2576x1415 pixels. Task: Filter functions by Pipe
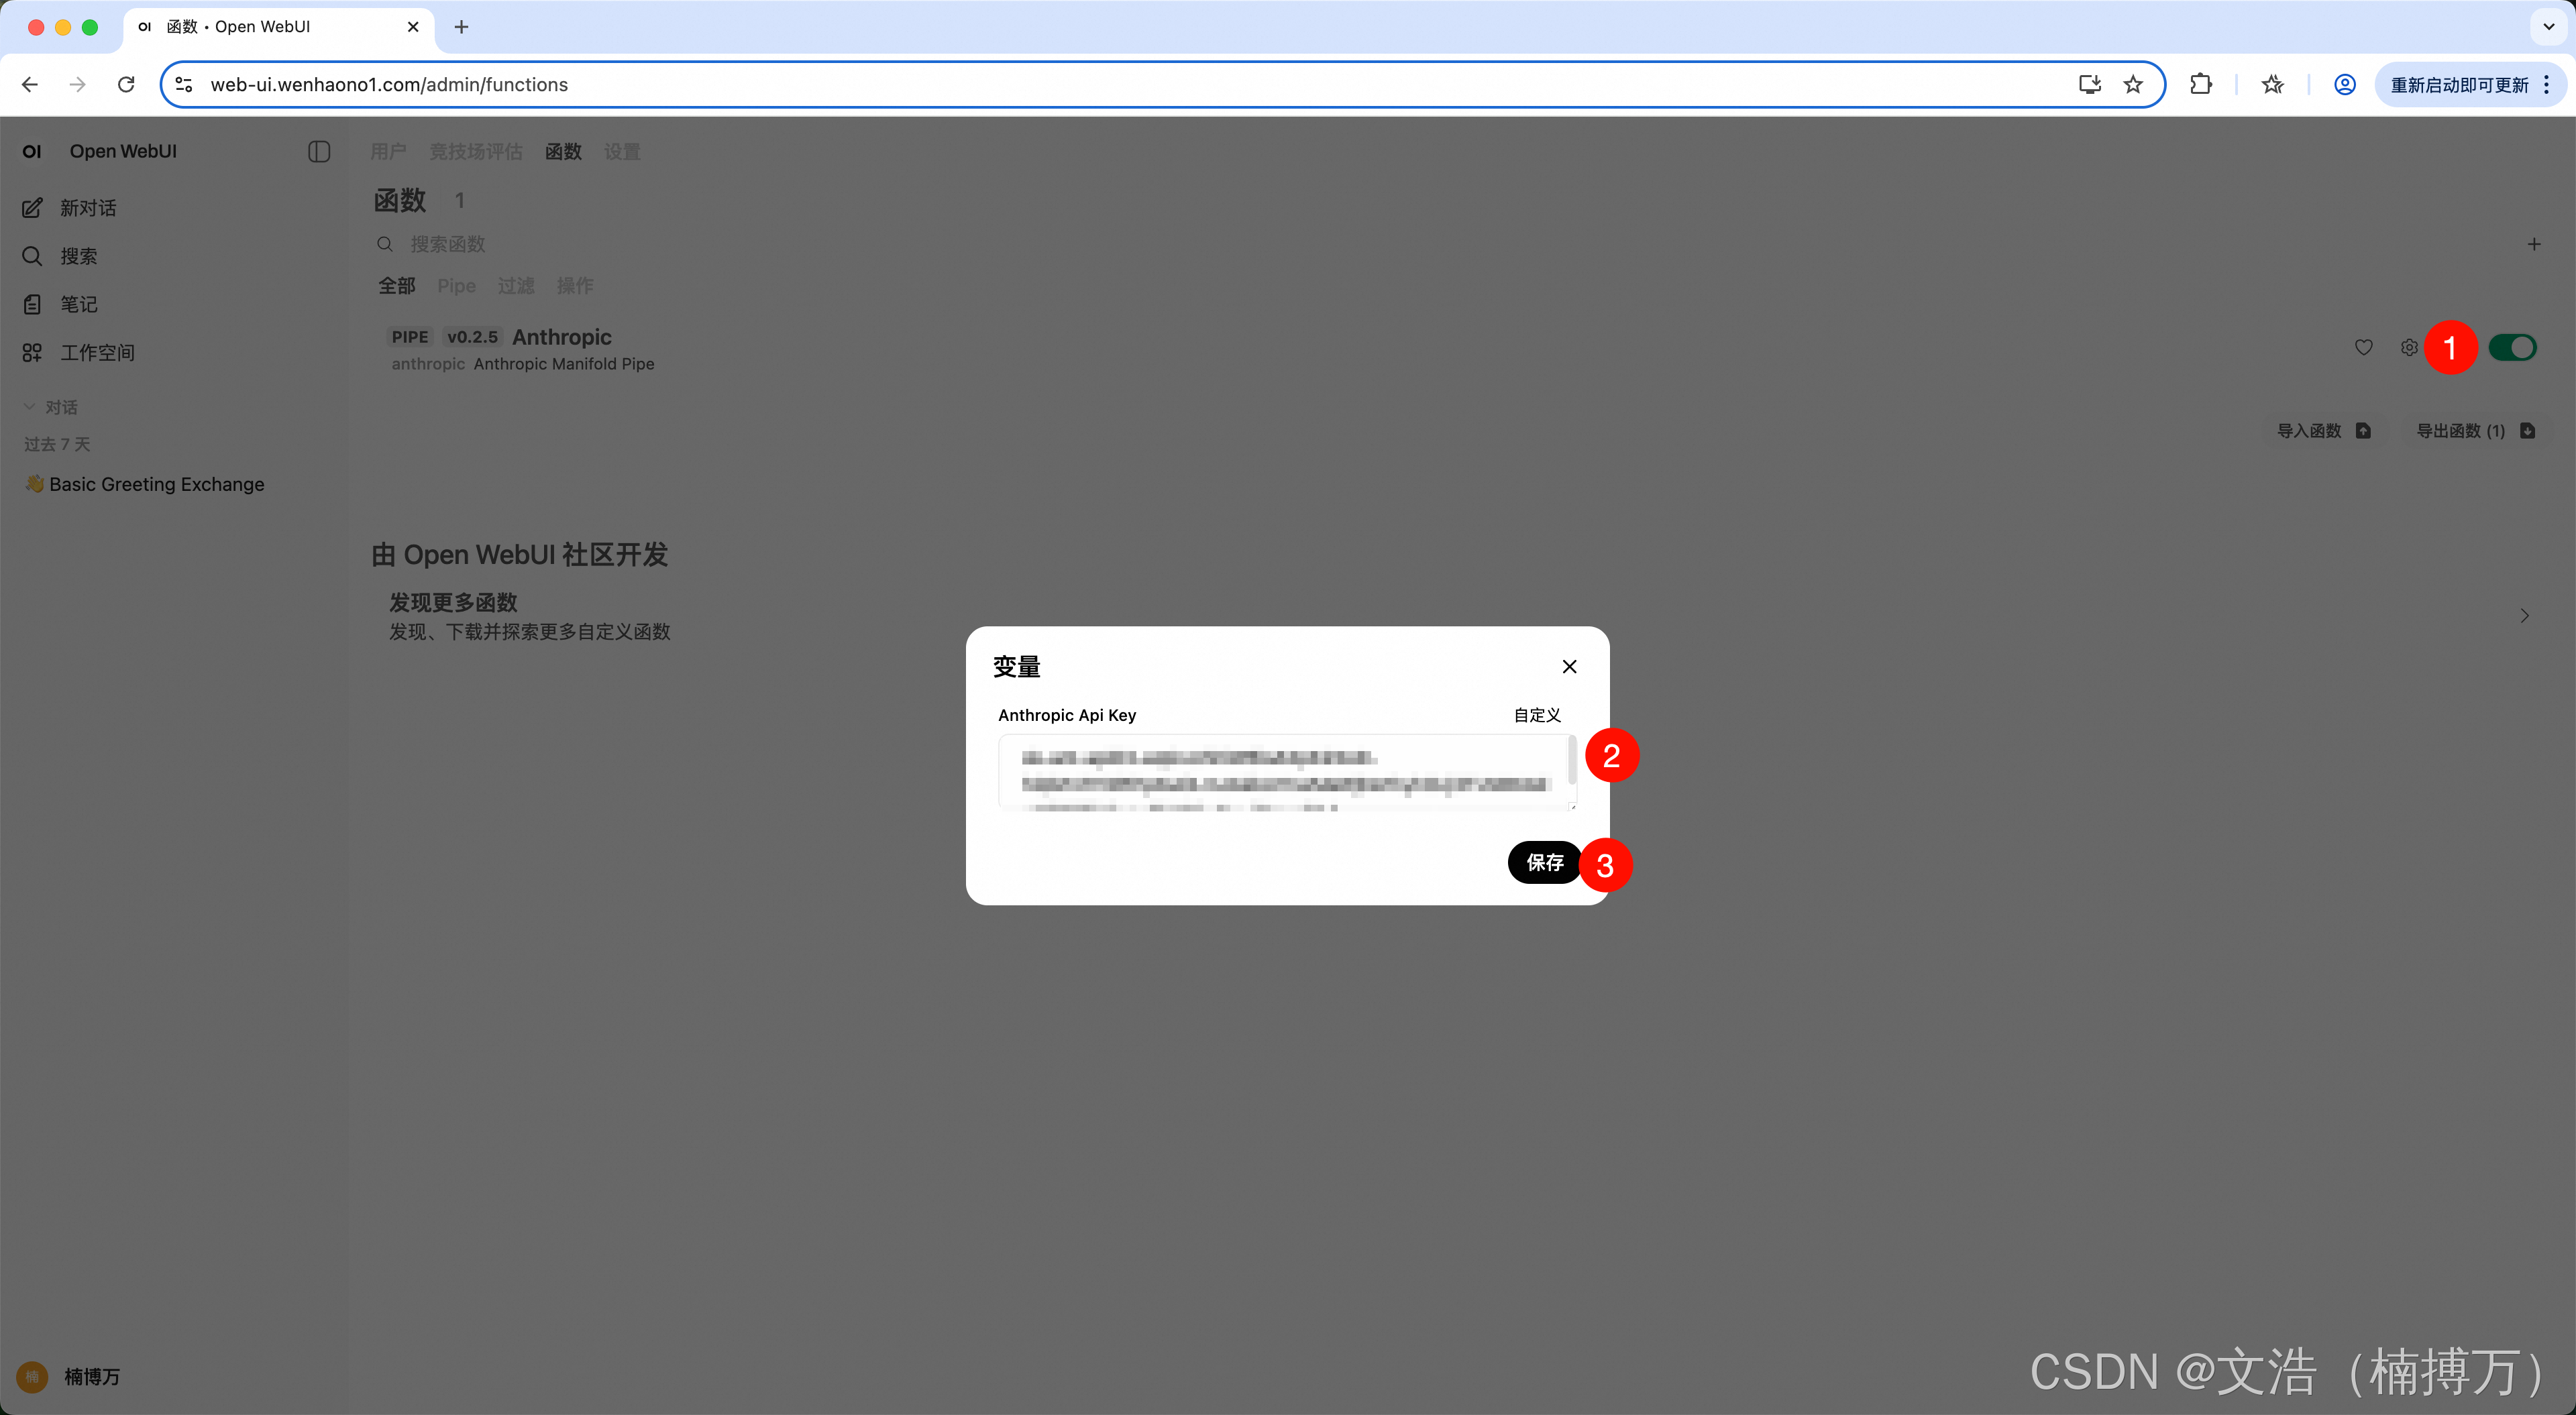pyautogui.click(x=456, y=286)
